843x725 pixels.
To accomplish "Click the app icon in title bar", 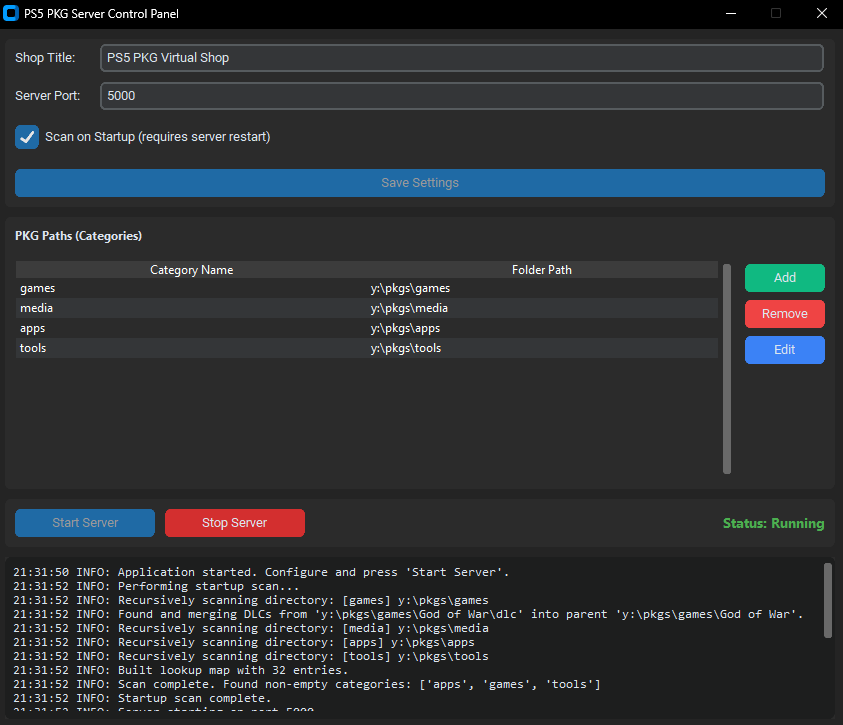I will tap(12, 14).
